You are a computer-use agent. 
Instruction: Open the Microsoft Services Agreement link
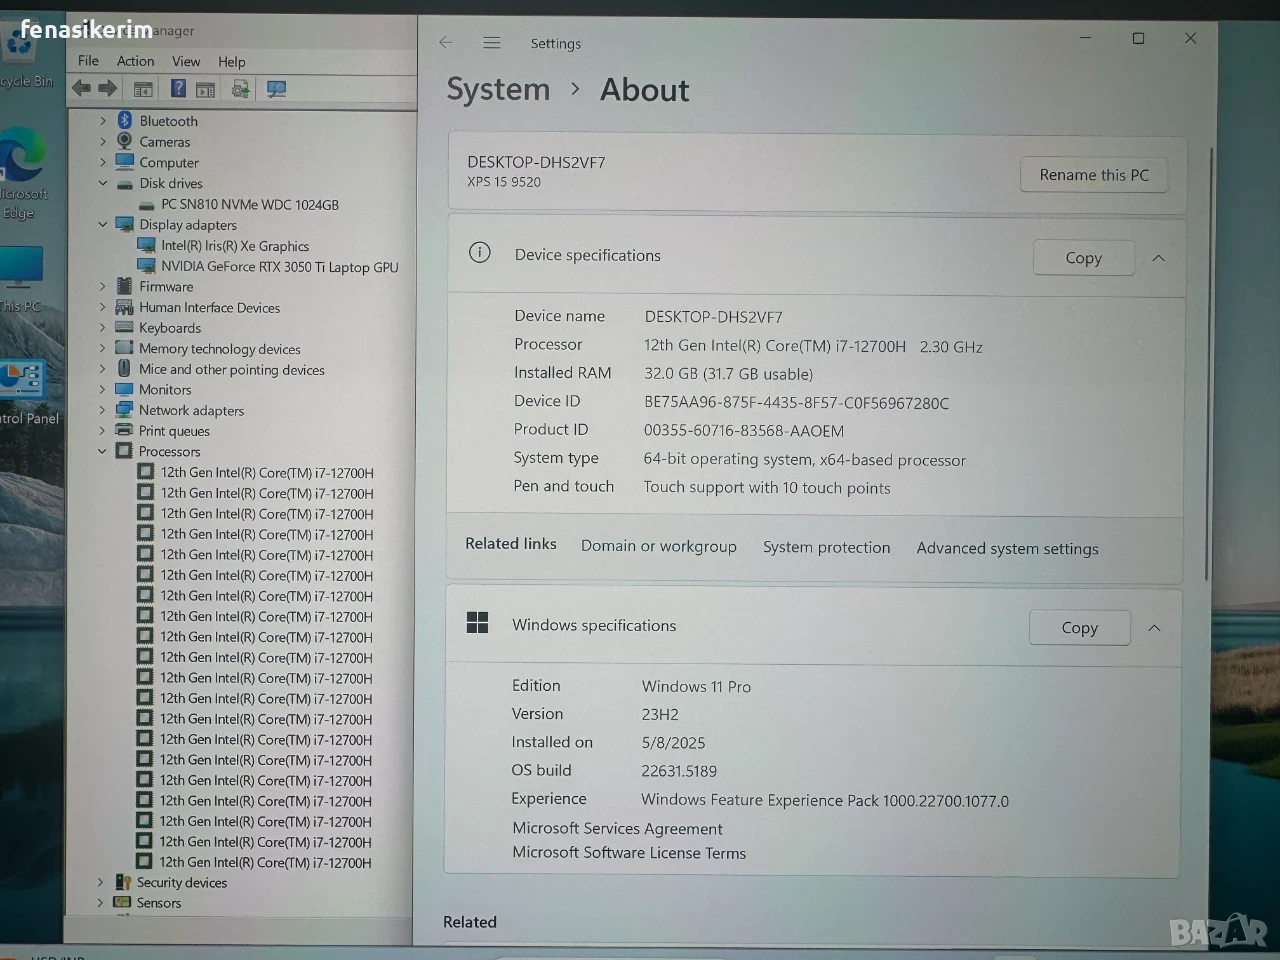tap(617, 828)
